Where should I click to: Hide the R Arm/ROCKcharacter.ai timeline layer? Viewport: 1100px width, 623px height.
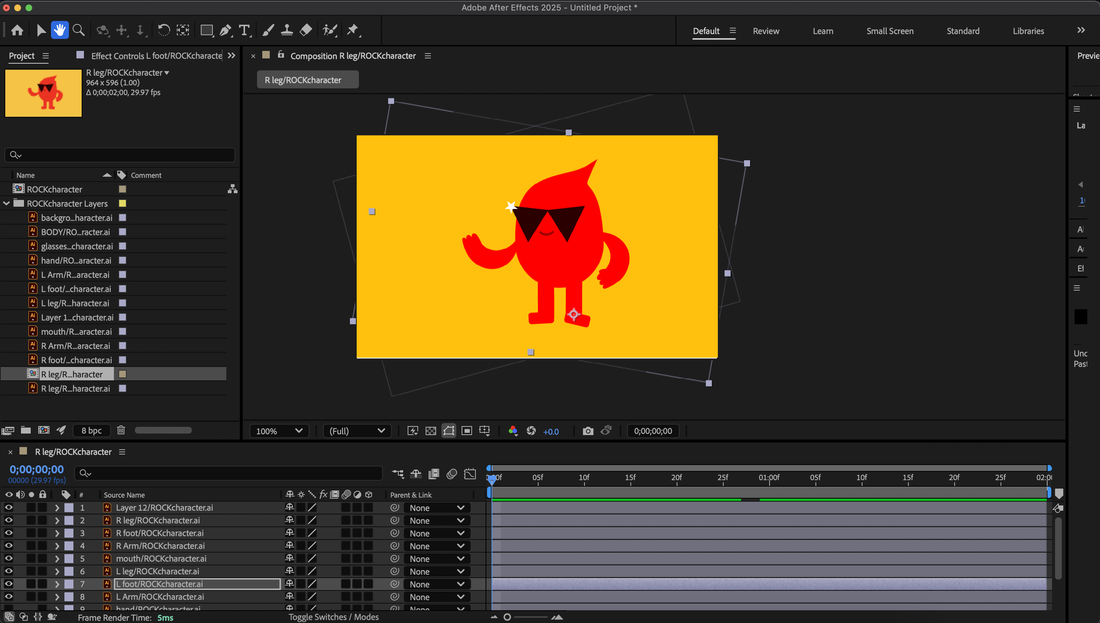point(8,546)
